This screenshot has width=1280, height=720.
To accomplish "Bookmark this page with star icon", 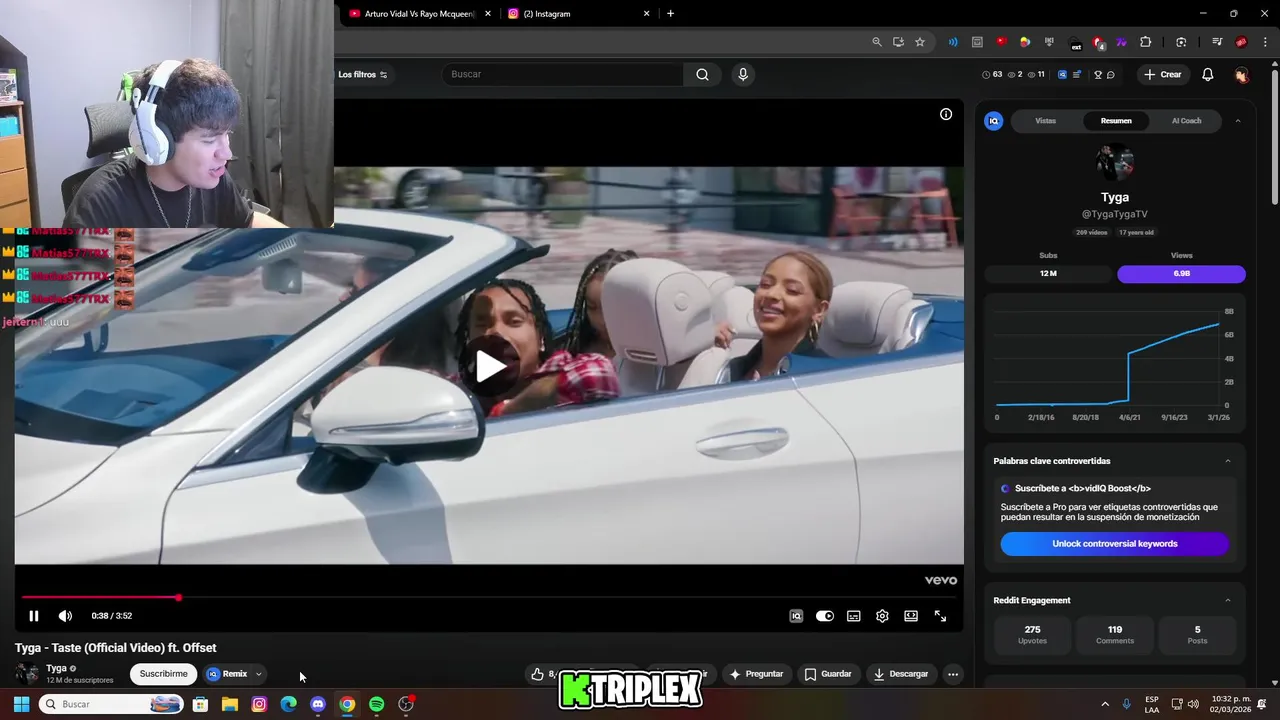I will click(920, 42).
